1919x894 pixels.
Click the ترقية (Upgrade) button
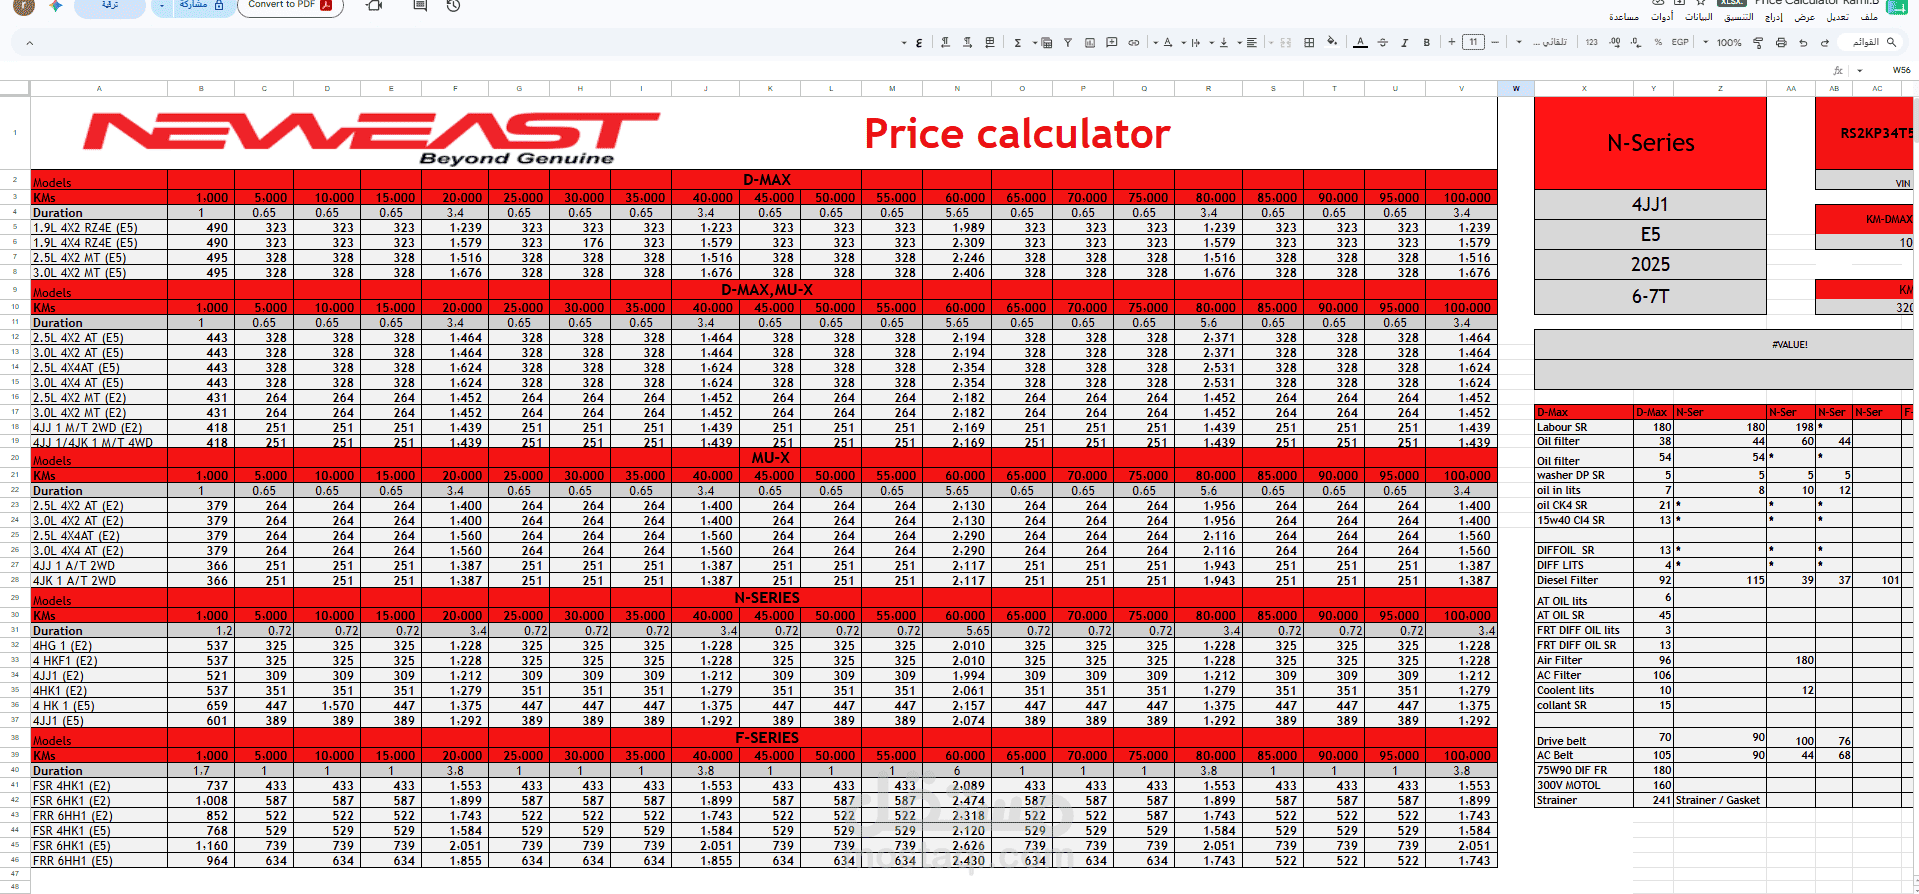pos(110,6)
